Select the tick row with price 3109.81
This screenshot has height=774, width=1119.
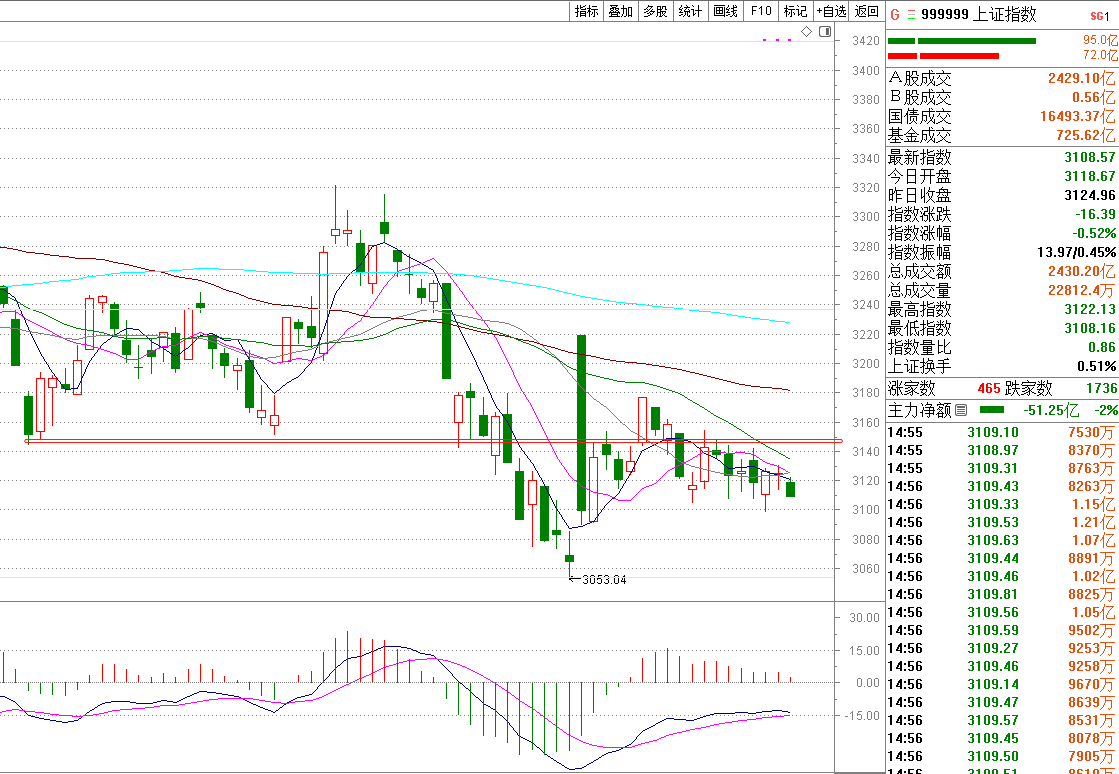point(1003,594)
